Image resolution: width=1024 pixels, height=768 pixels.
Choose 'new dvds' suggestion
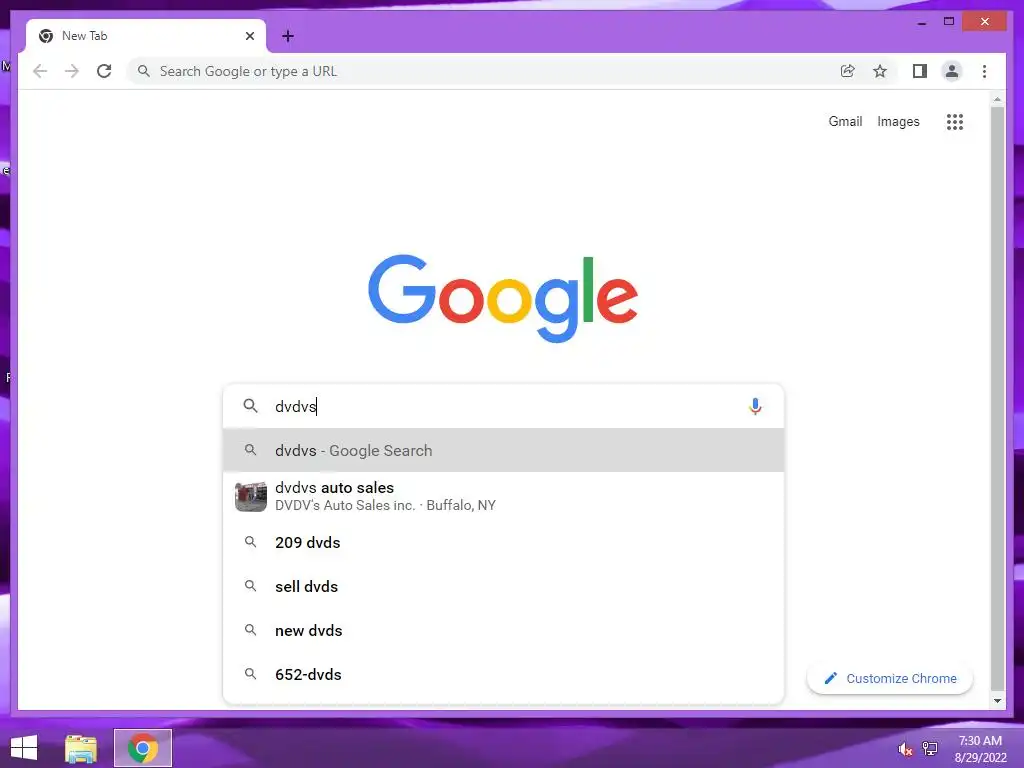[503, 630]
